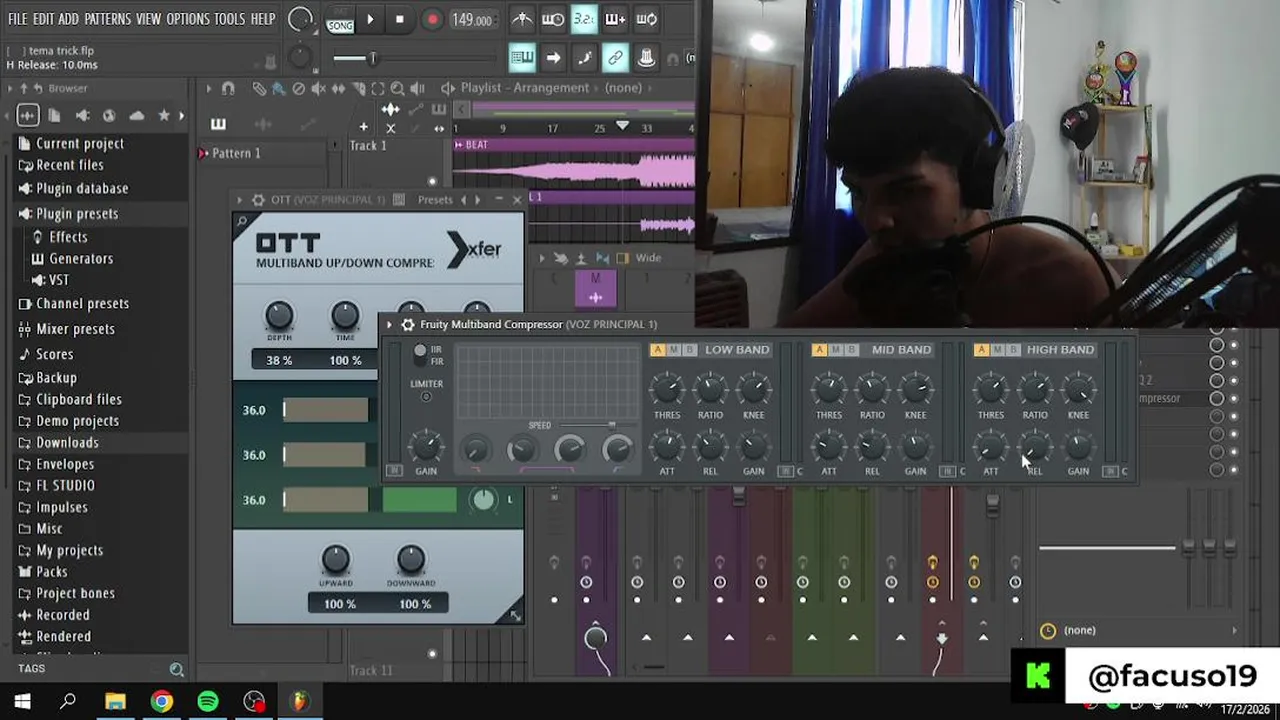Adjust the OTT DEPTH knob

279,316
